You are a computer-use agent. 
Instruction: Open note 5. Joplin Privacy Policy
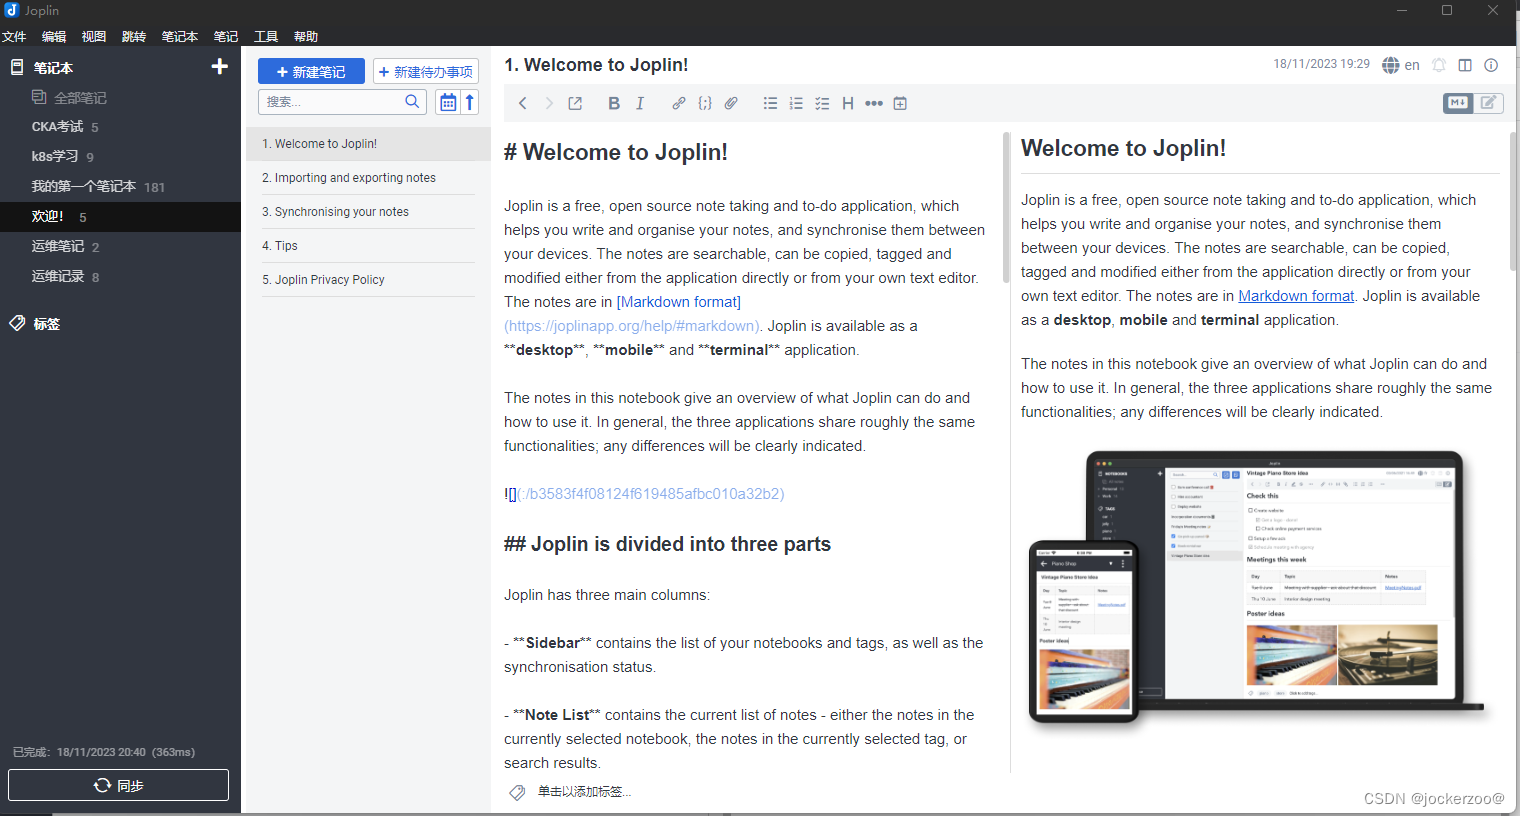[x=368, y=280]
